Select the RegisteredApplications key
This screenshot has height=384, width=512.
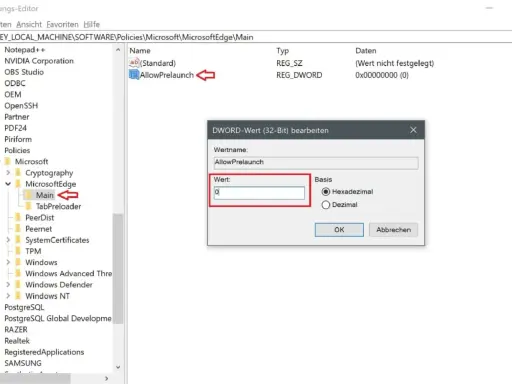point(44,352)
